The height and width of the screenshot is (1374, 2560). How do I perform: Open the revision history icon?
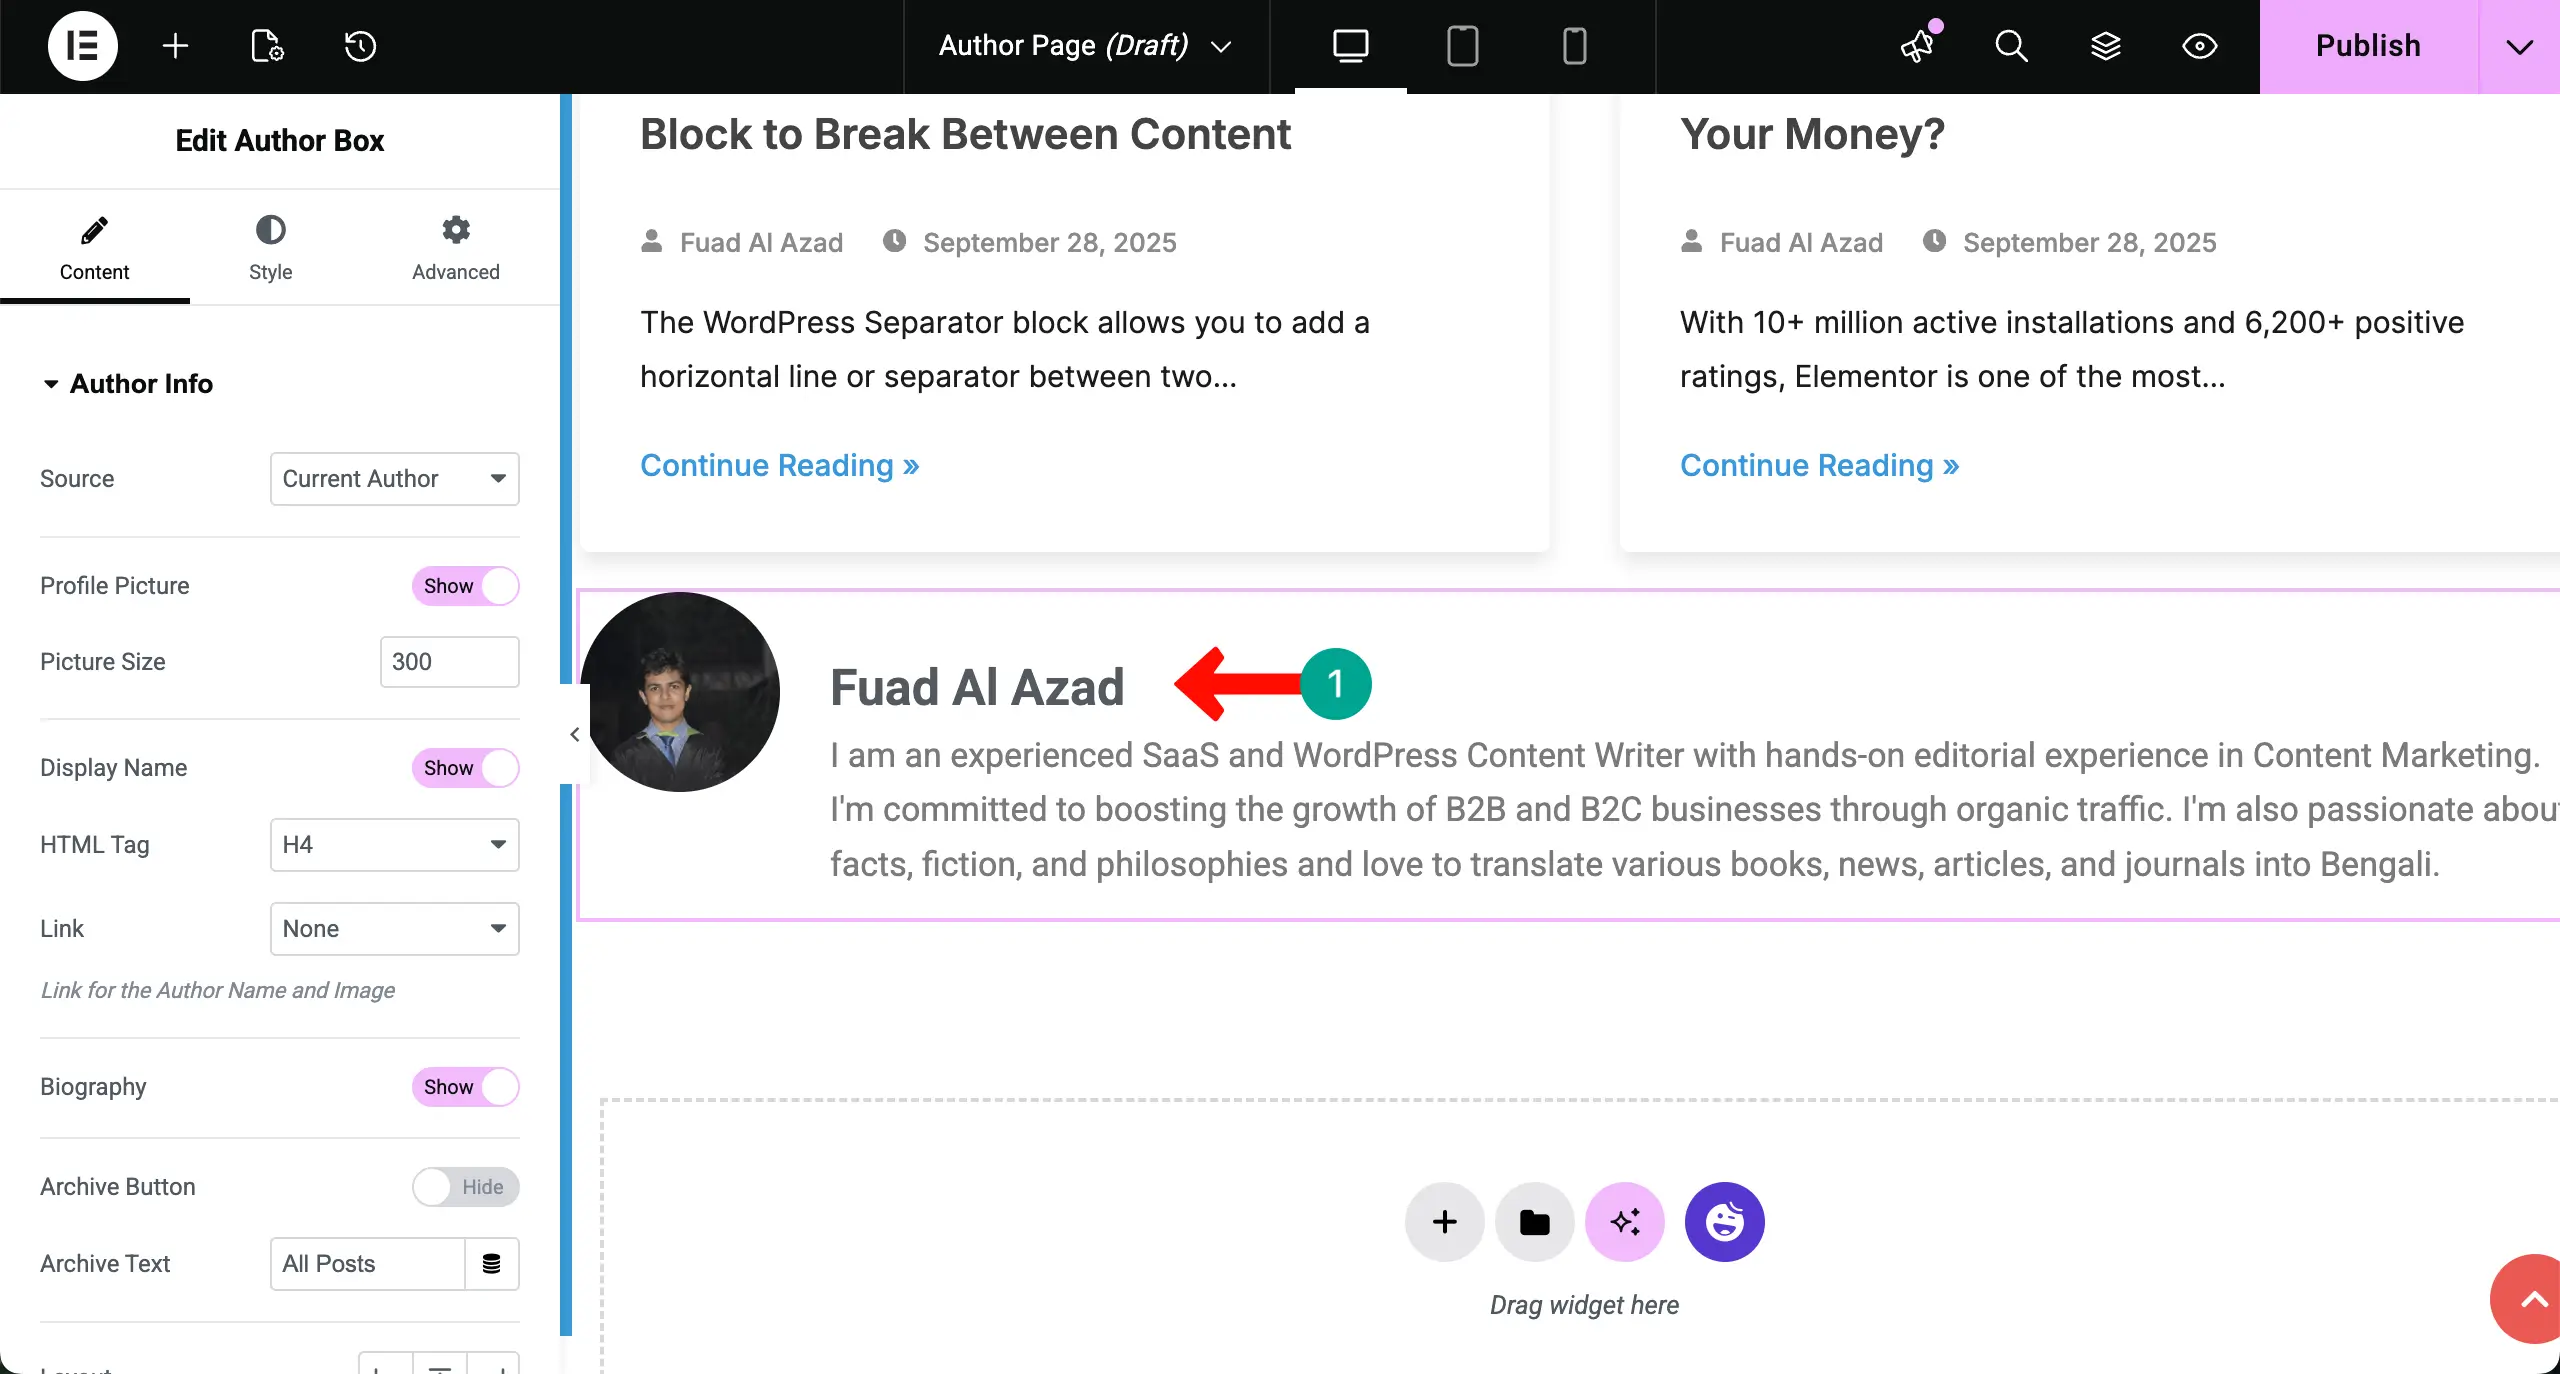360,46
